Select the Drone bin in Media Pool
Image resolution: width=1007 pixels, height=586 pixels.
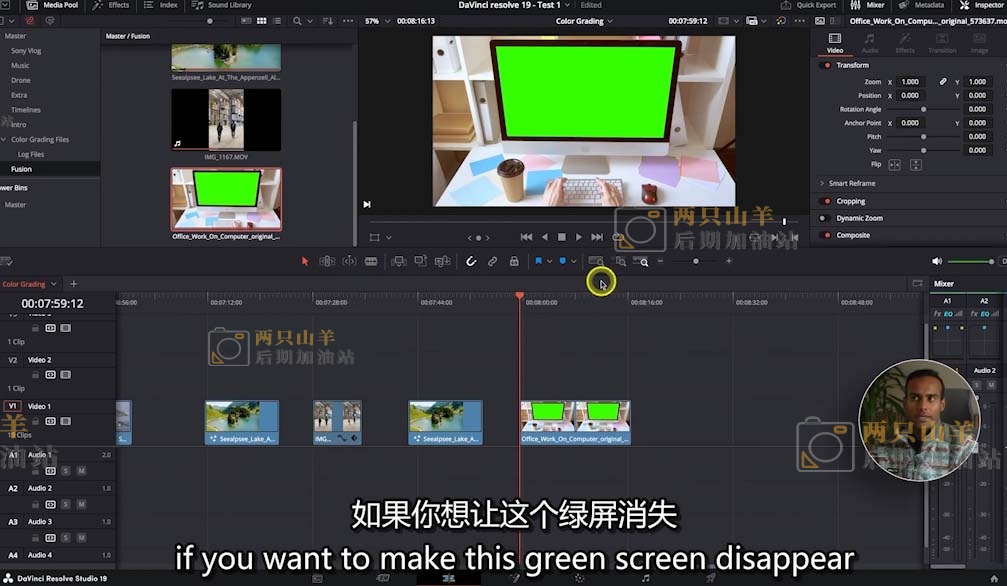[x=21, y=80]
